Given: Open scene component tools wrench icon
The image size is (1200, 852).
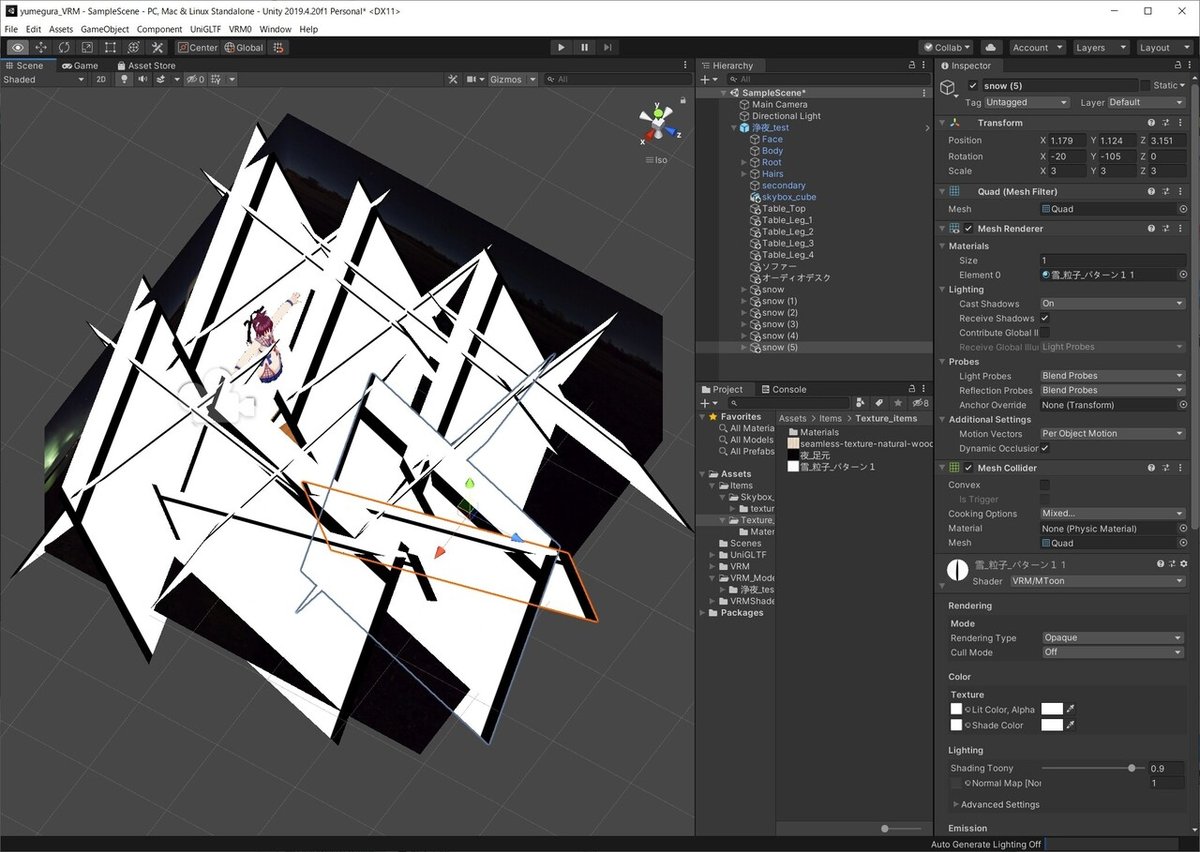Looking at the screenshot, I should point(452,79).
